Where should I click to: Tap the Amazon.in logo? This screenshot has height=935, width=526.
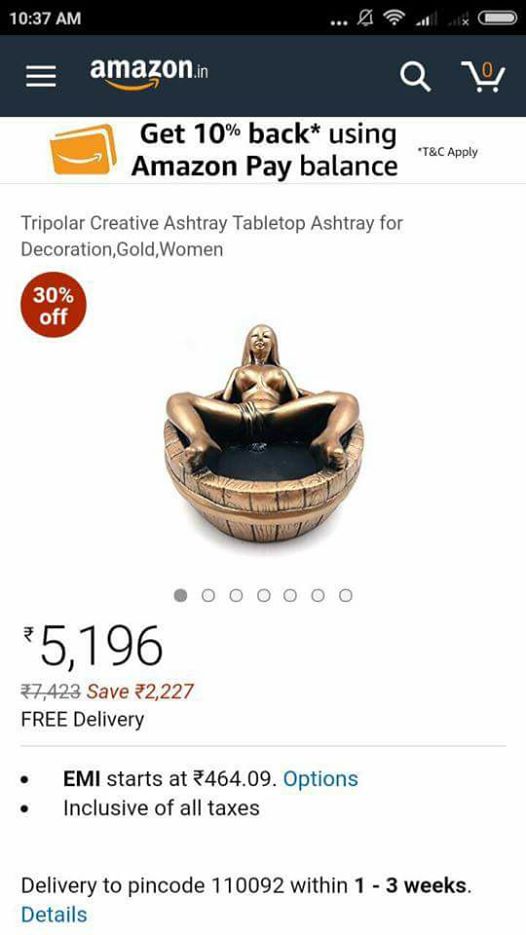pos(149,74)
